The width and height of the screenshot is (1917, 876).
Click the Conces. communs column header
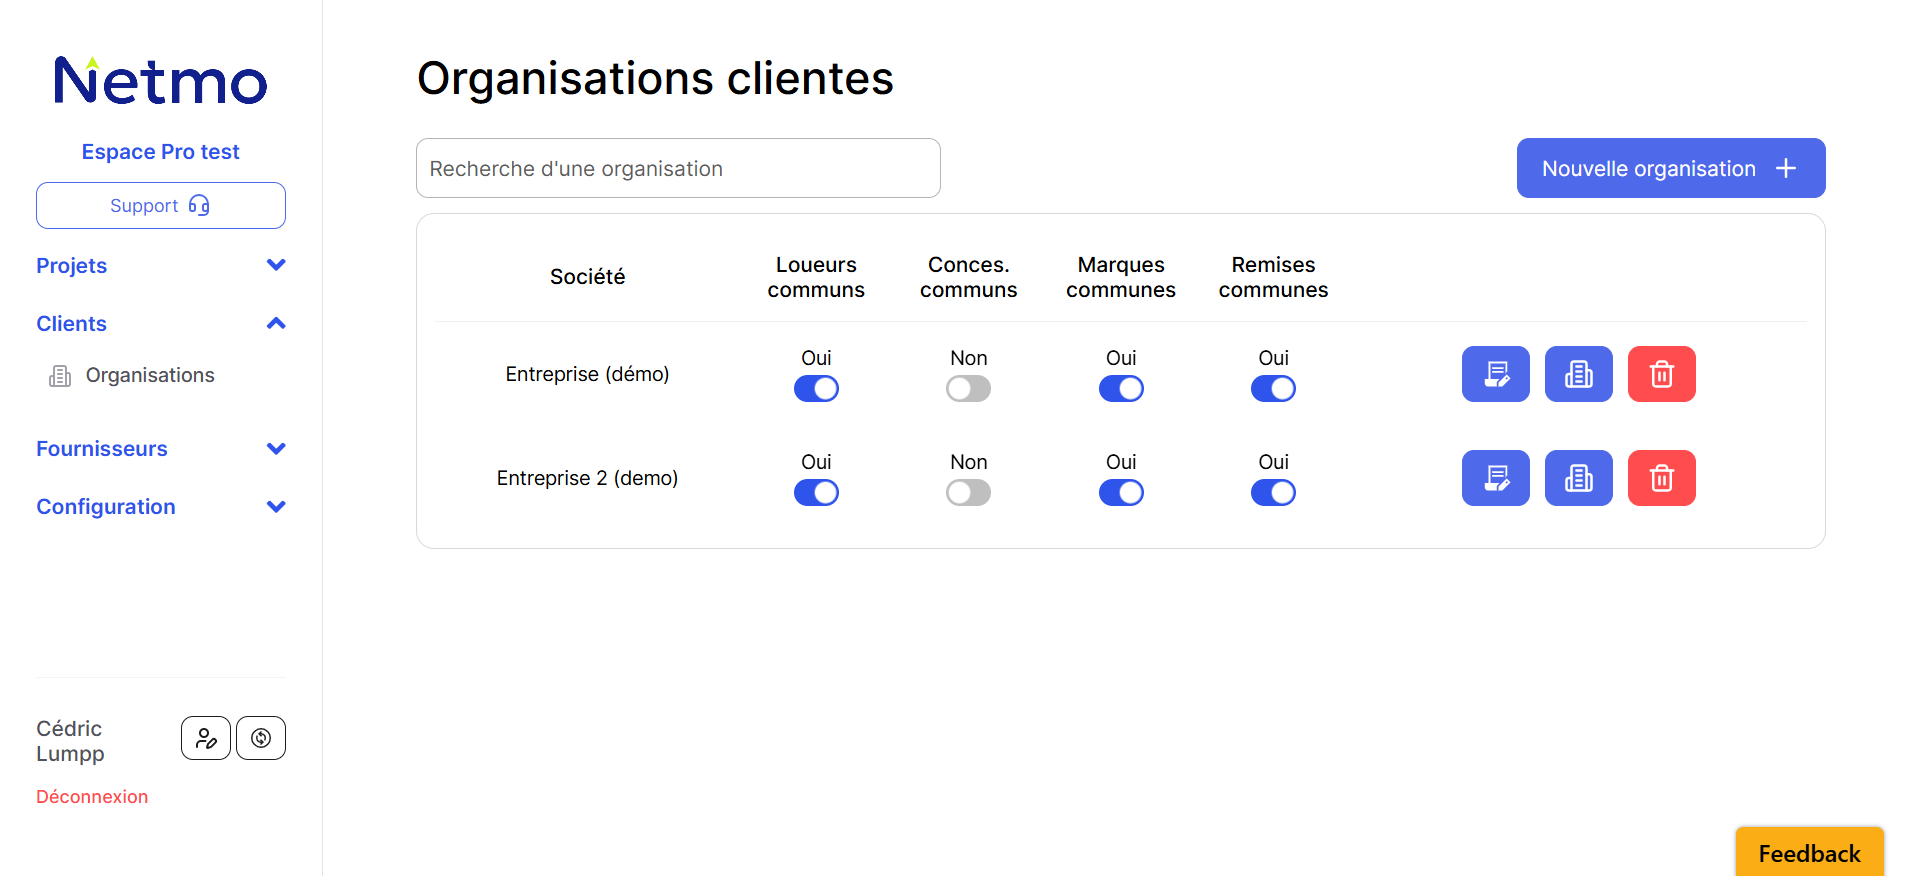tap(968, 277)
